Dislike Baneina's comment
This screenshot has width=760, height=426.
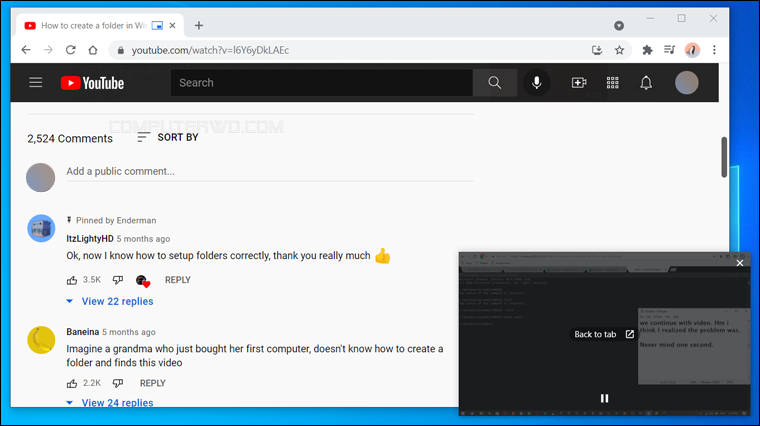pyautogui.click(x=118, y=383)
